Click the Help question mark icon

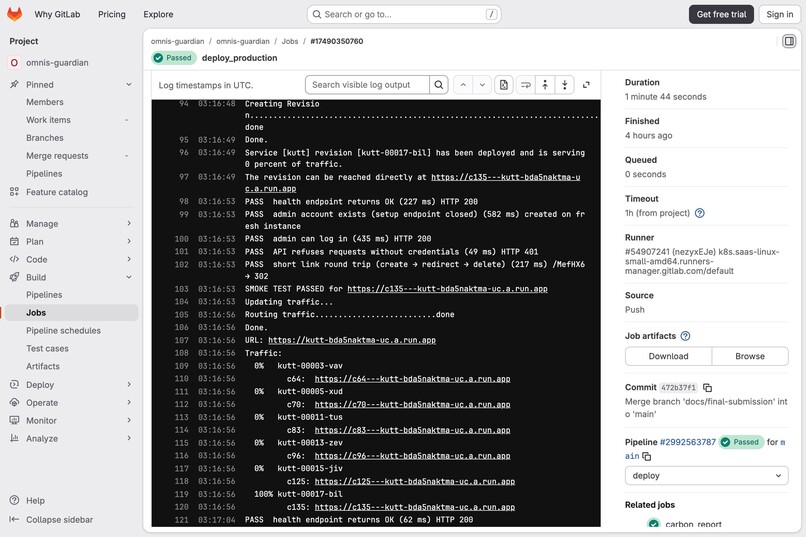coord(14,500)
